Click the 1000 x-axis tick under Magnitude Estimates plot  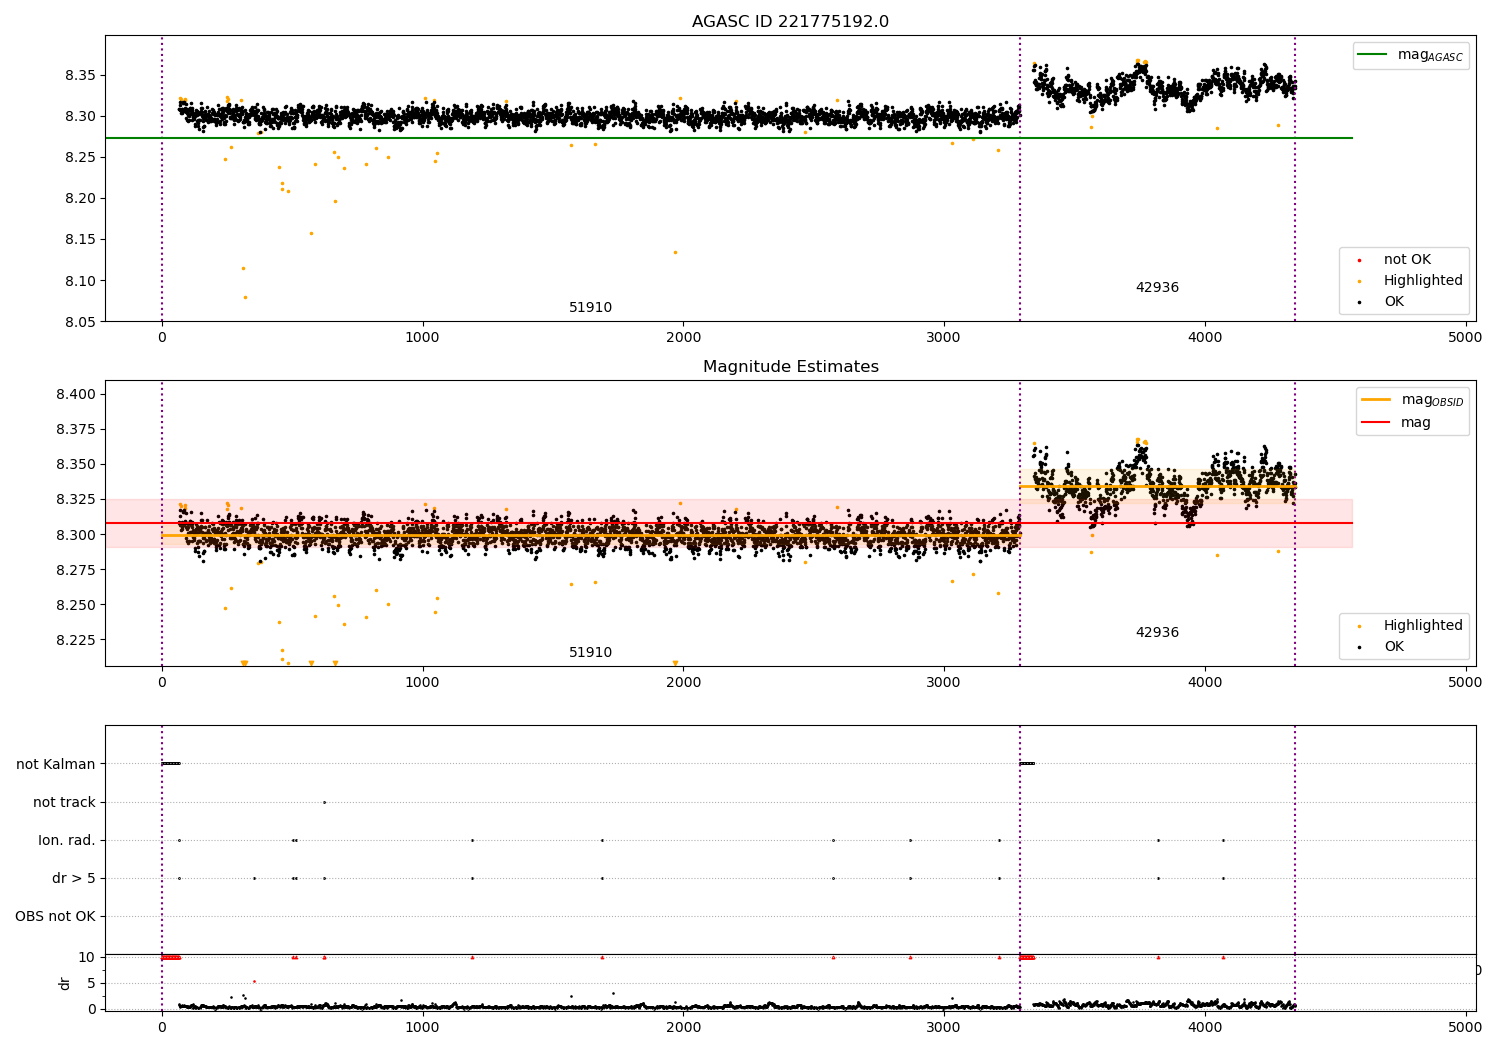pos(422,683)
